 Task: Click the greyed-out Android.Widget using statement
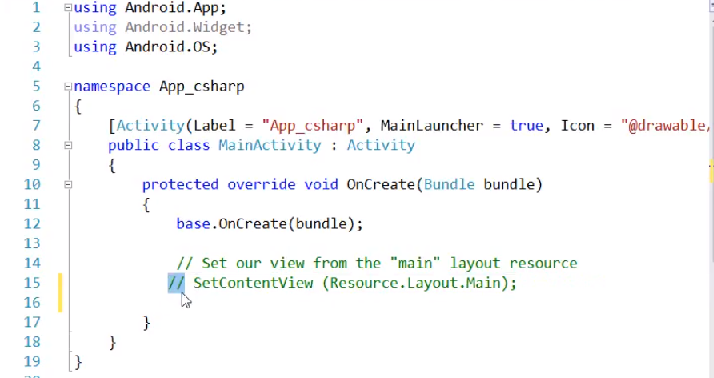coord(163,27)
